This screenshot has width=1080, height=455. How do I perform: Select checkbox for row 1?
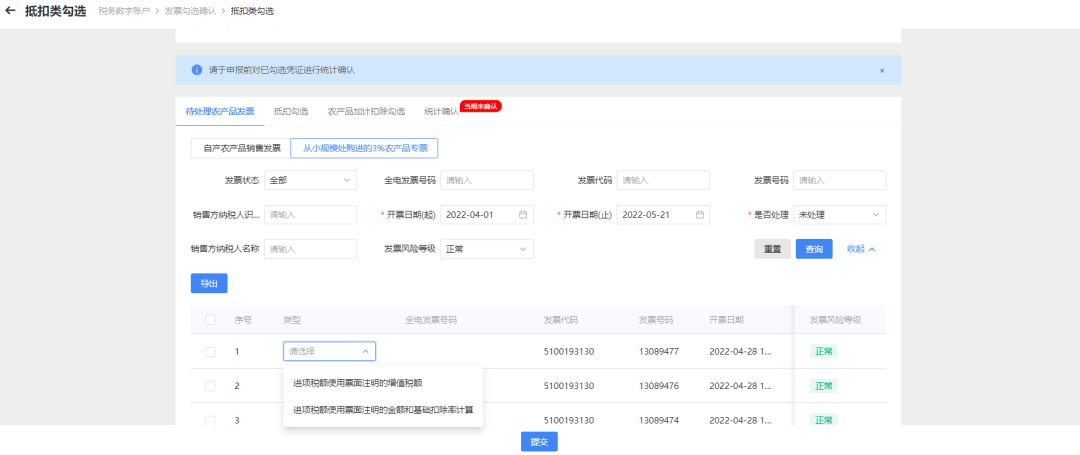click(x=210, y=352)
